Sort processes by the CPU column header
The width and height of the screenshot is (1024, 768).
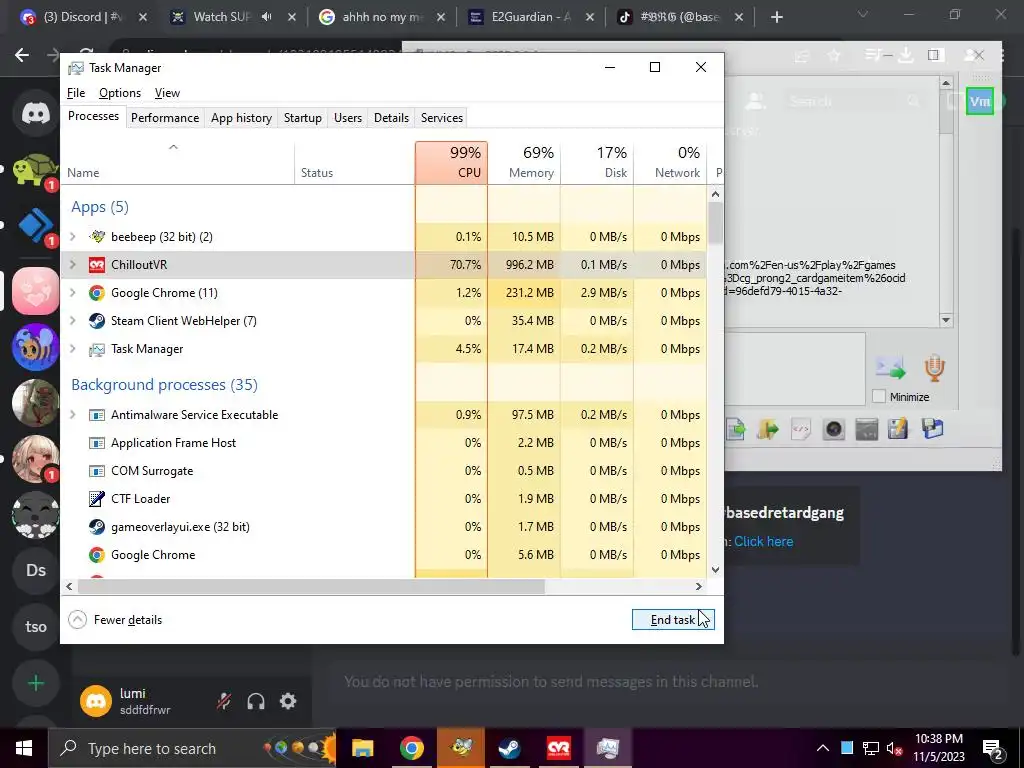pyautogui.click(x=451, y=163)
